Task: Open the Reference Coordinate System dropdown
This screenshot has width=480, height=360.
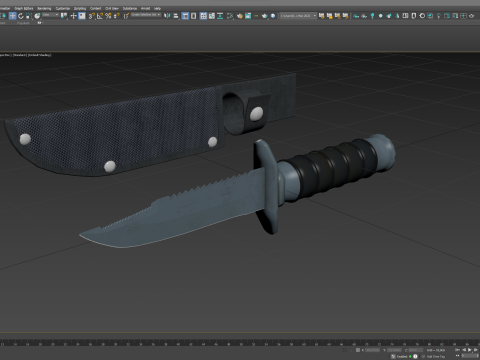Action: click(x=51, y=15)
